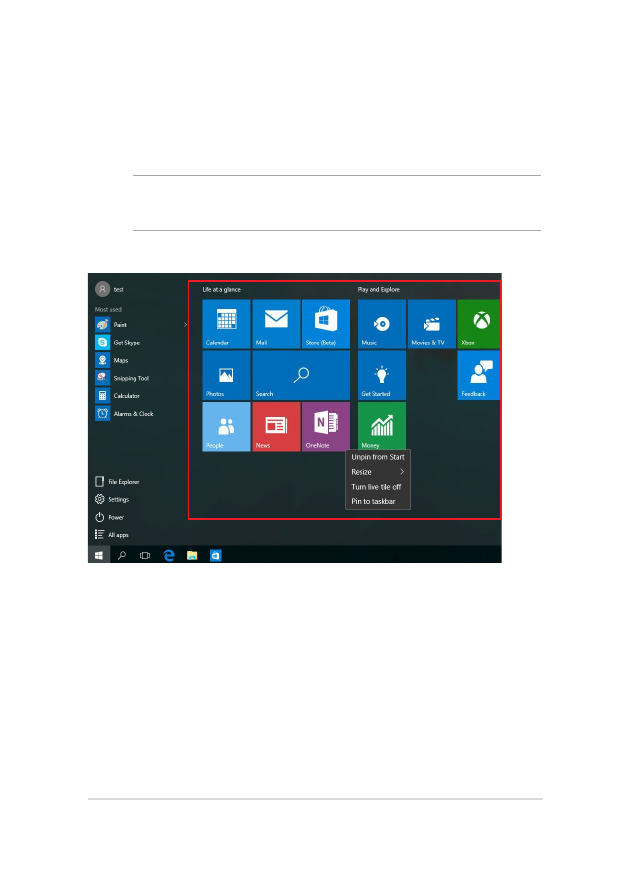Expand the Paint jump list arrow
This screenshot has height=873, width=629.
click(186, 325)
